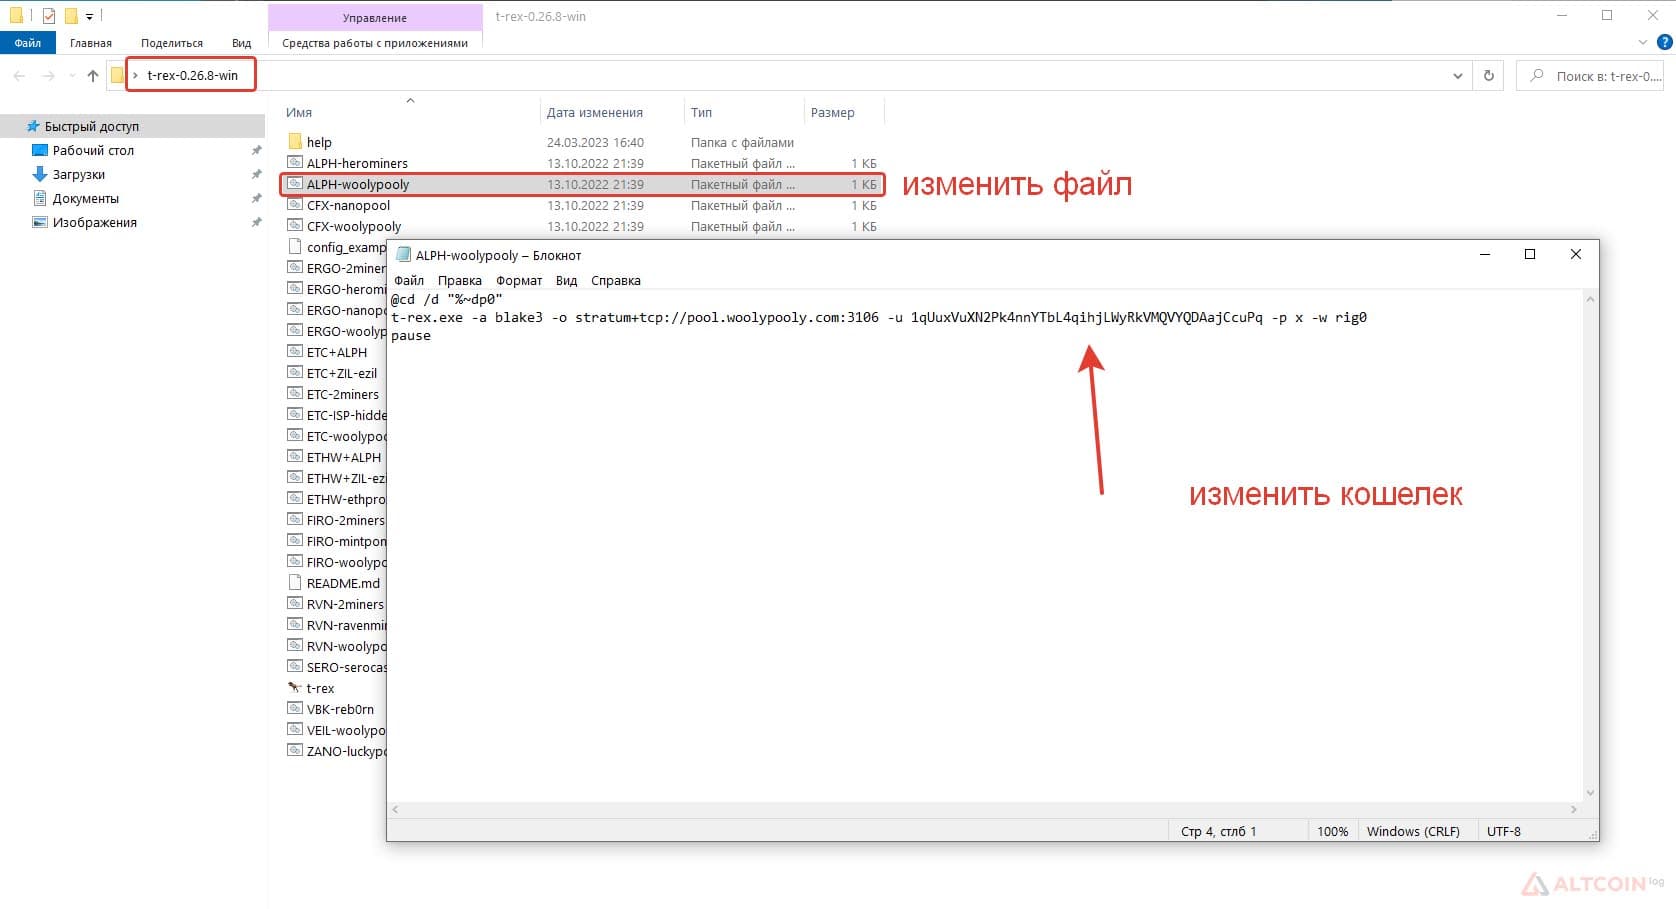The image size is (1676, 909).
Task: Click the t-rex-0.26.8-win address bar path
Action: (192, 75)
